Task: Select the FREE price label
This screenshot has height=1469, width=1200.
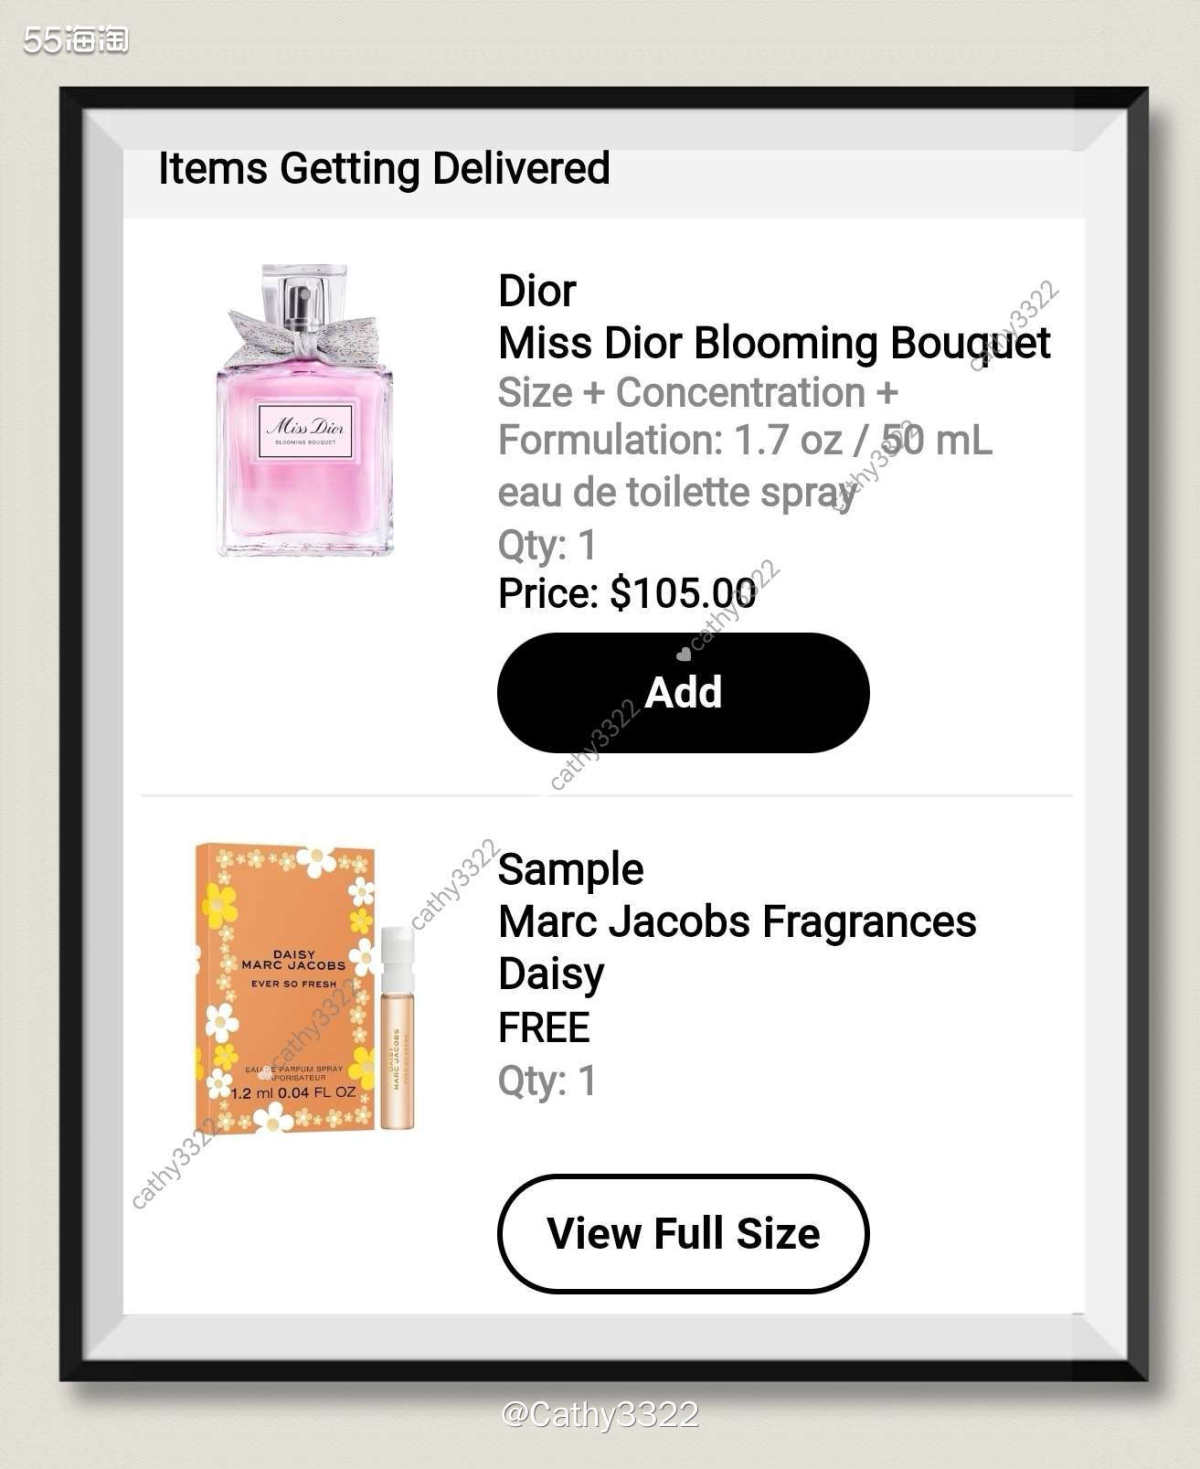Action: tap(544, 1028)
